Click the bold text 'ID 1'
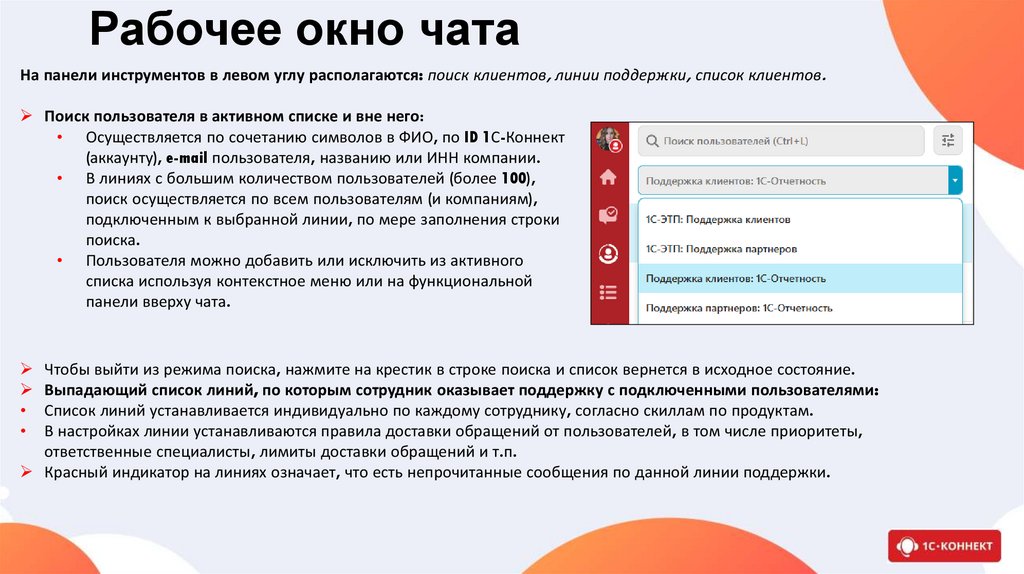 click(x=477, y=138)
